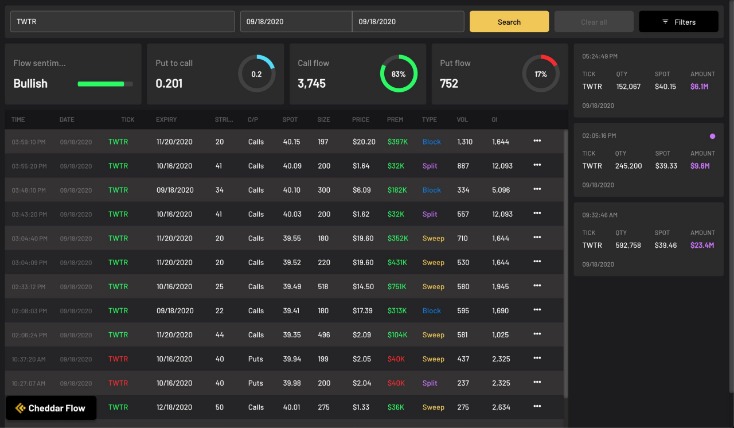Click the TWTR ticker search field

click(123, 22)
